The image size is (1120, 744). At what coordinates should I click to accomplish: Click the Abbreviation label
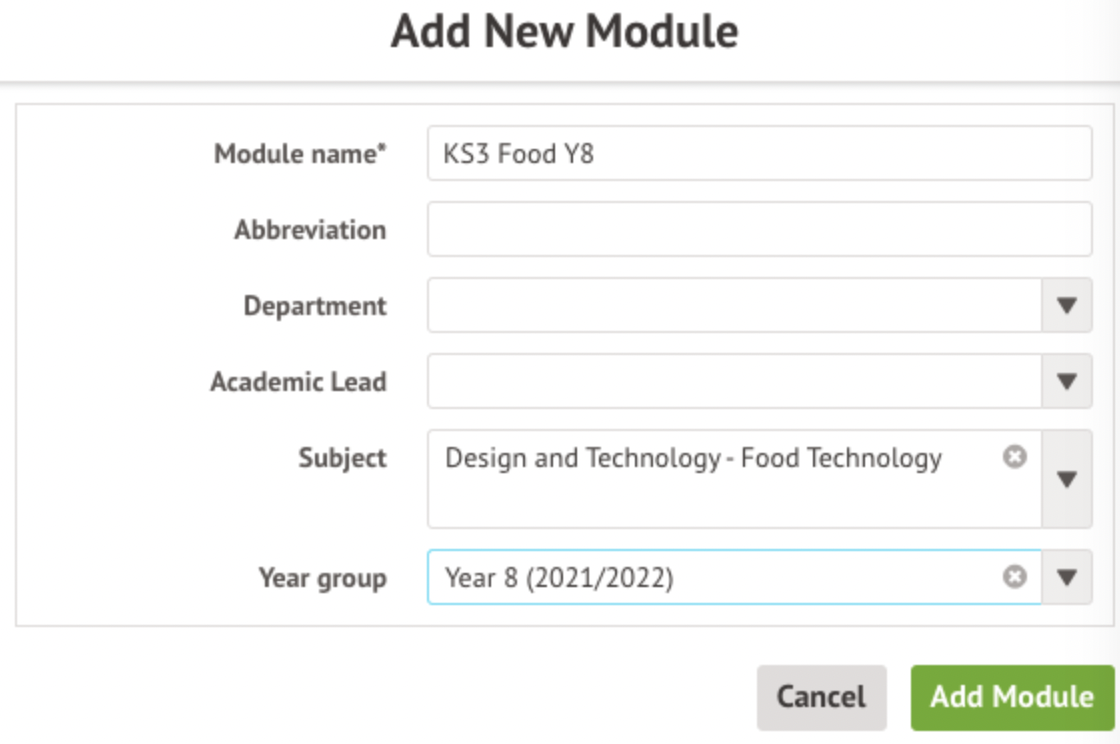click(x=310, y=230)
